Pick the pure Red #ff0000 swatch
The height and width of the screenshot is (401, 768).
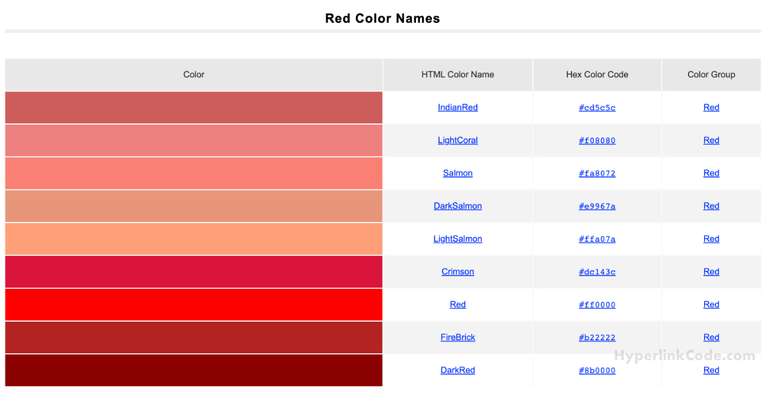(193, 304)
